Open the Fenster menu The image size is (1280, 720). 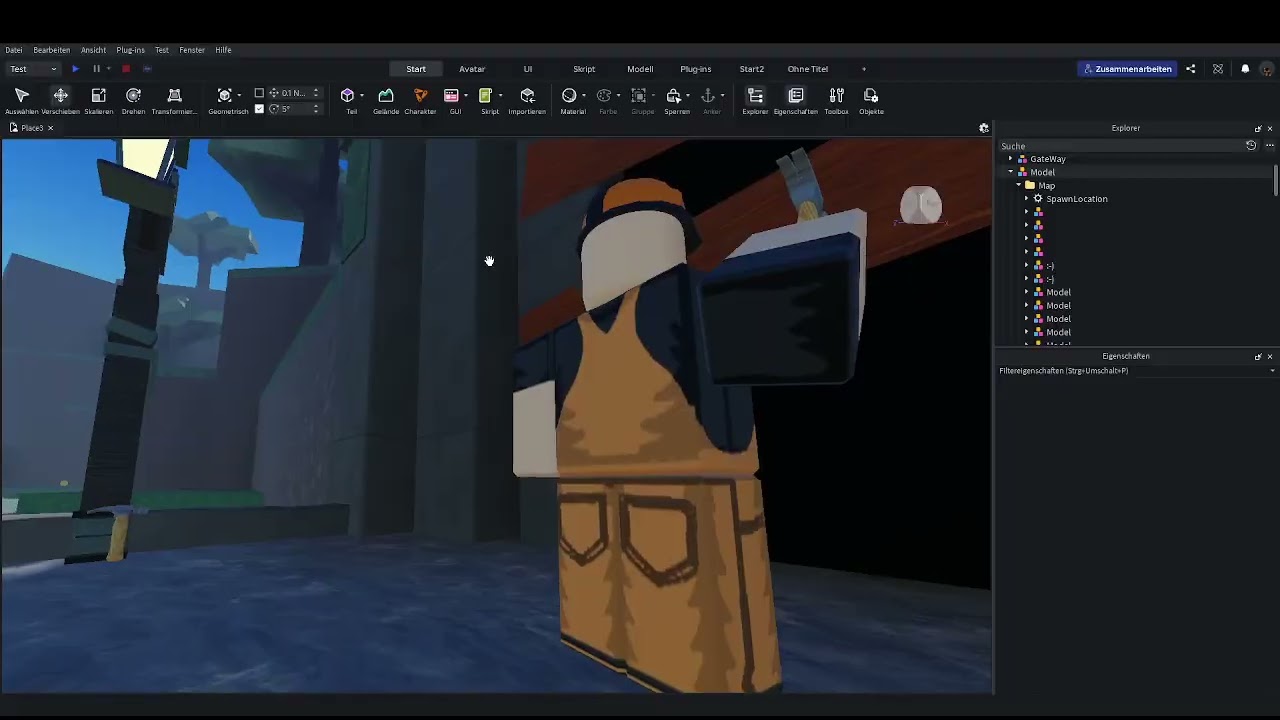(x=192, y=50)
